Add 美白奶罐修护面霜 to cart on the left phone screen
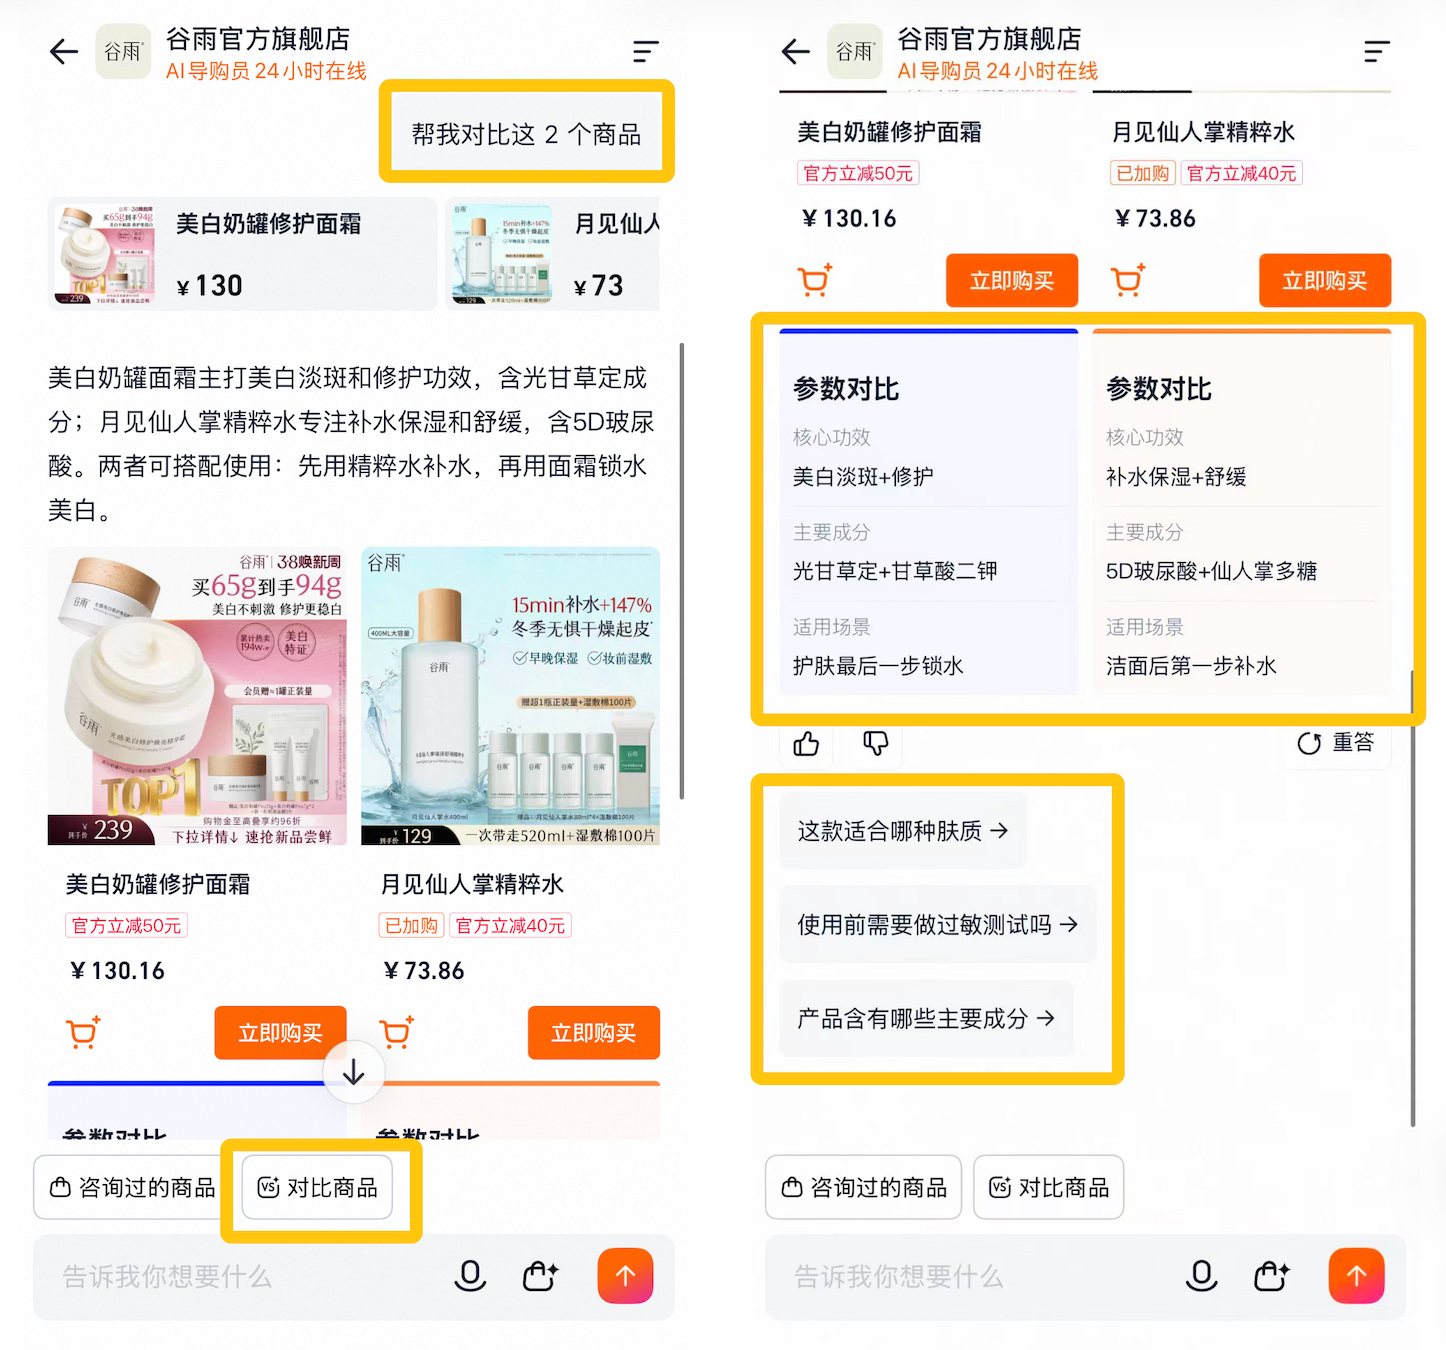Viewport: 1446px width, 1350px height. click(83, 1032)
